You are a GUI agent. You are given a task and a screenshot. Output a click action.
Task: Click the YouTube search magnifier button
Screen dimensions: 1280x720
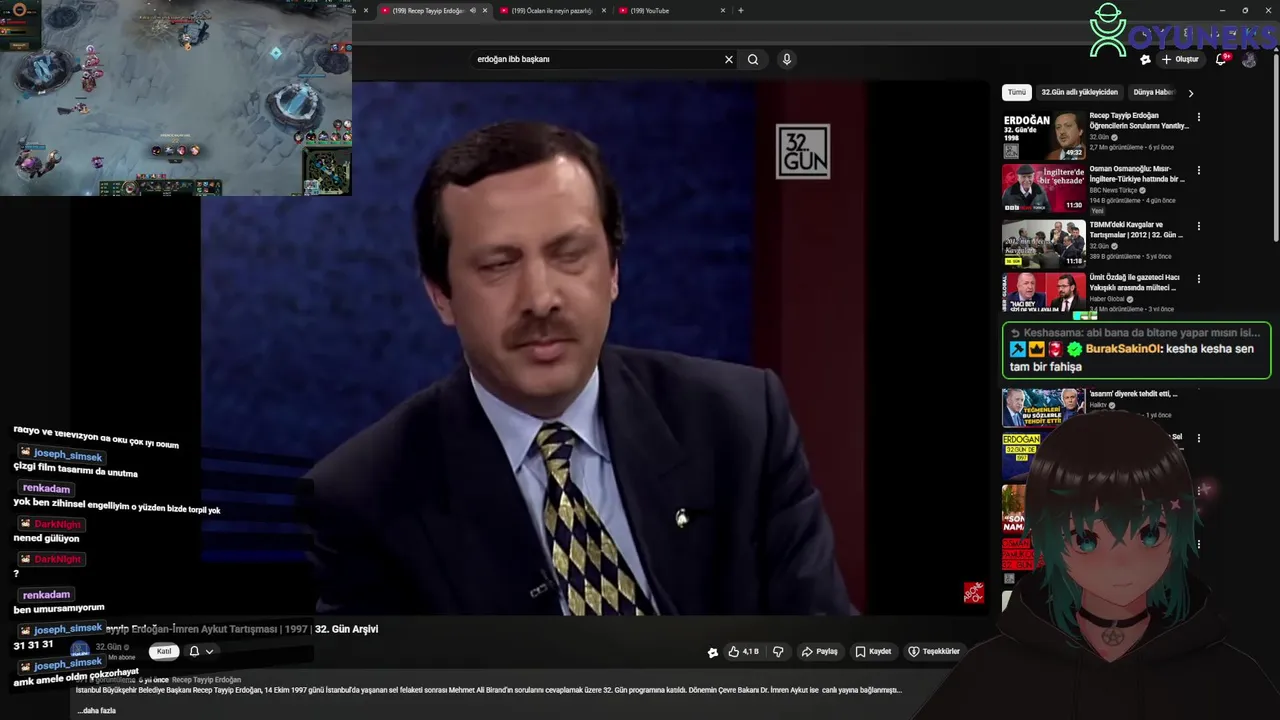pos(753,59)
